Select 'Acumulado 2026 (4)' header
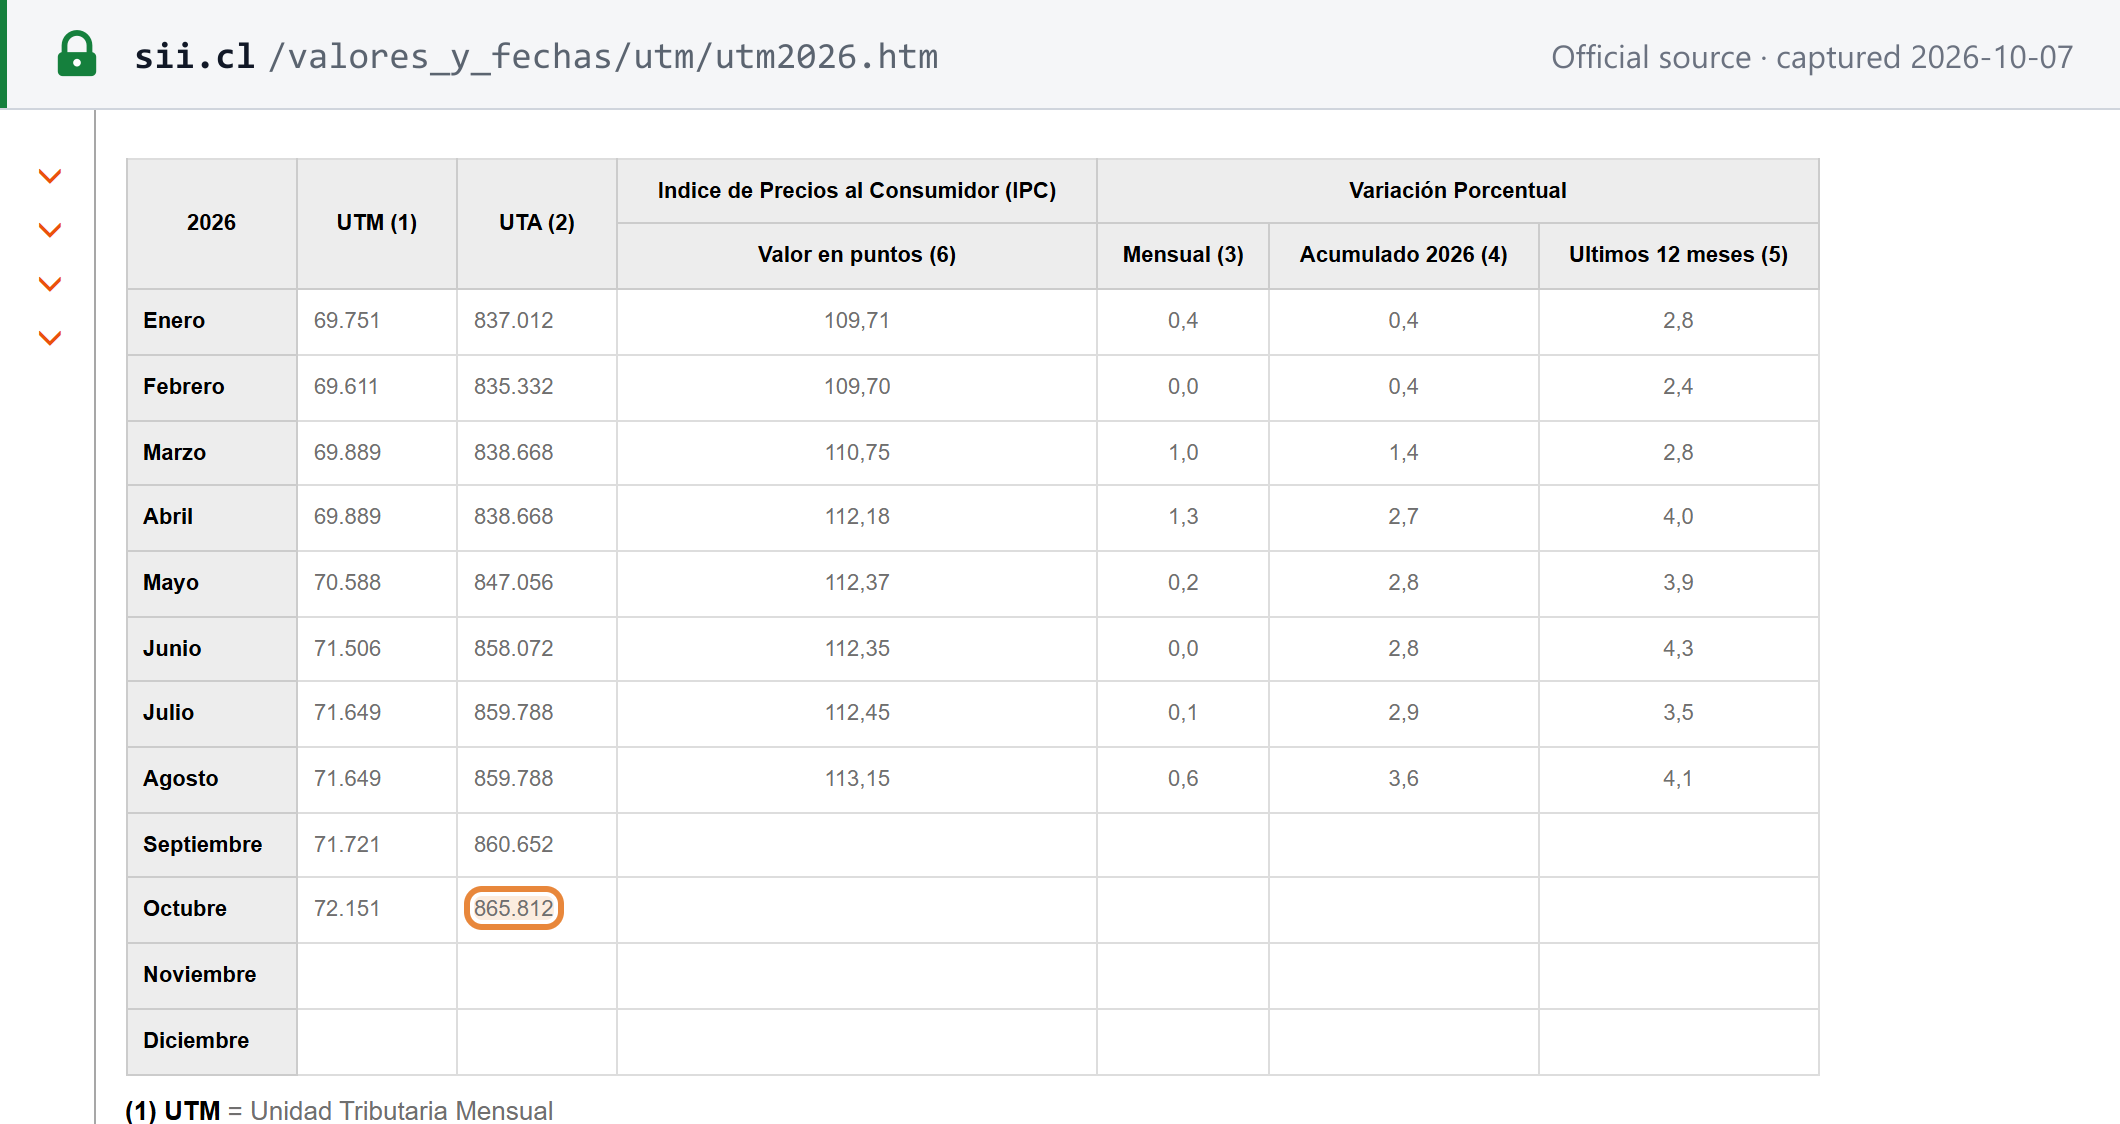 click(x=1404, y=254)
